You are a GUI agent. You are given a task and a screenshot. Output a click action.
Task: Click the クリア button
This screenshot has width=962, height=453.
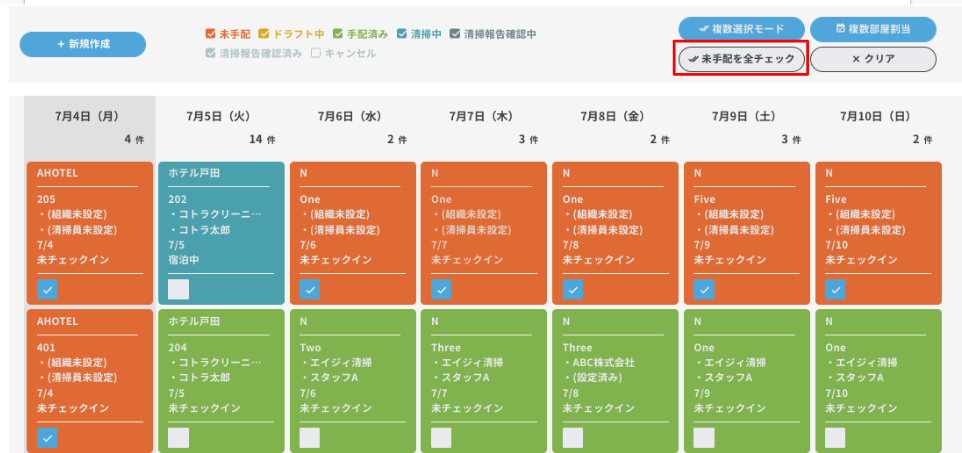(x=872, y=59)
